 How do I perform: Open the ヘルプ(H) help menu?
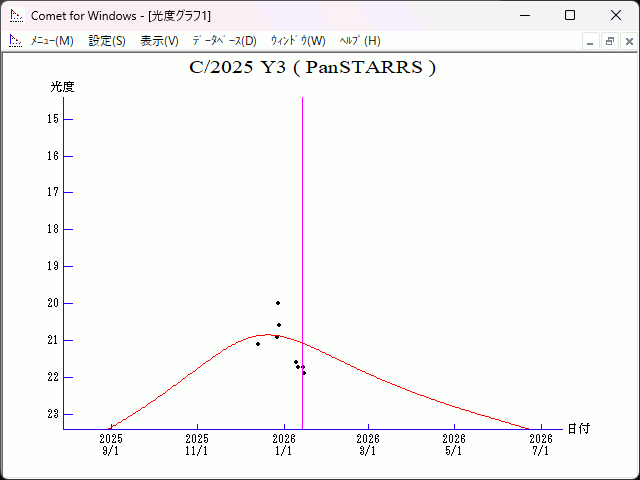click(x=360, y=41)
